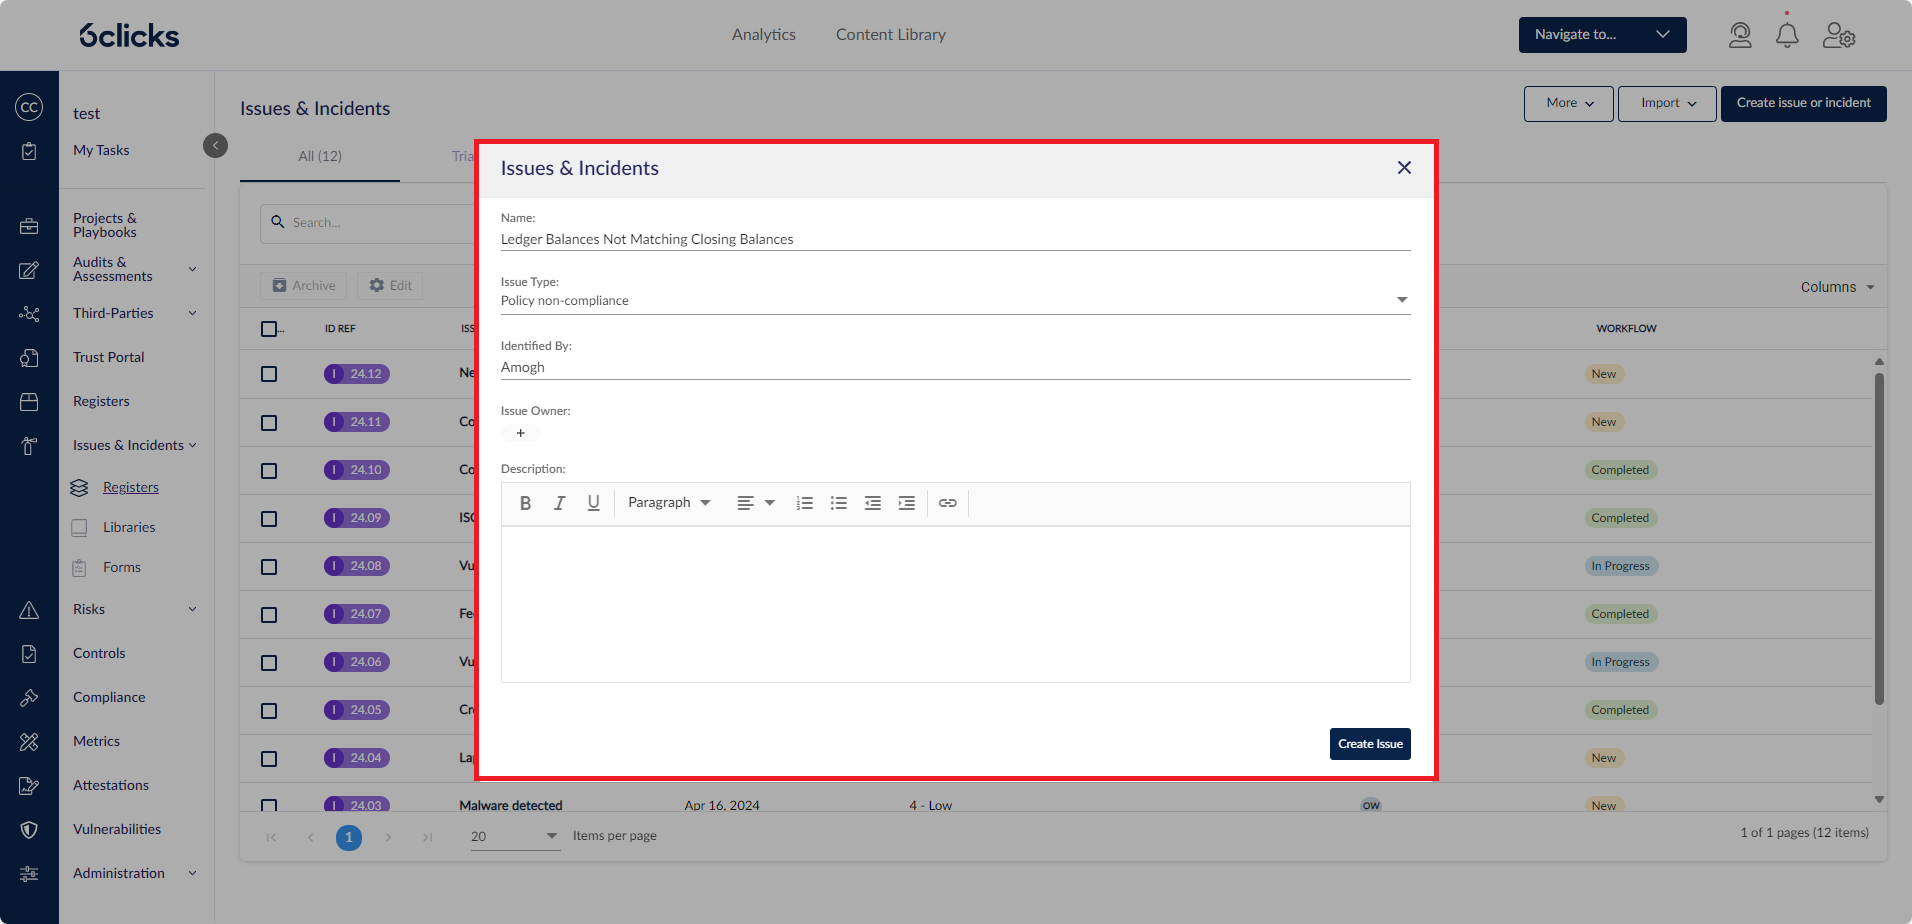
Task: Expand the Paragraph style dropdown
Action: [668, 503]
